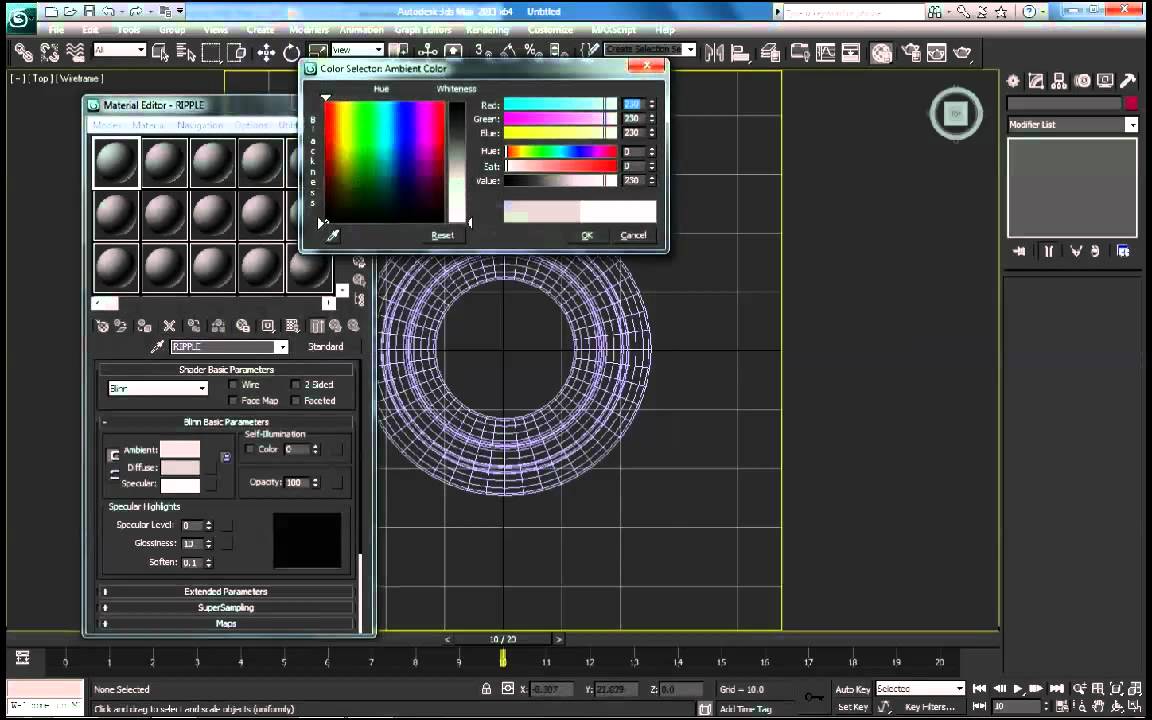Image resolution: width=1152 pixels, height=720 pixels.
Task: Open the Curve Editor from main toolbar
Action: tap(825, 52)
